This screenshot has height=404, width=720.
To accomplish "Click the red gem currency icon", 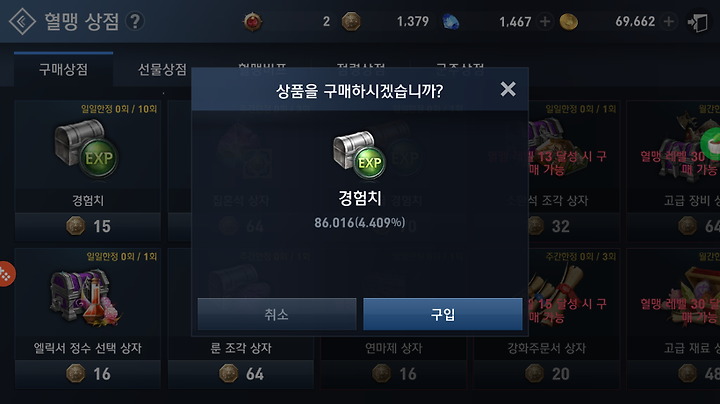I will (x=253, y=22).
